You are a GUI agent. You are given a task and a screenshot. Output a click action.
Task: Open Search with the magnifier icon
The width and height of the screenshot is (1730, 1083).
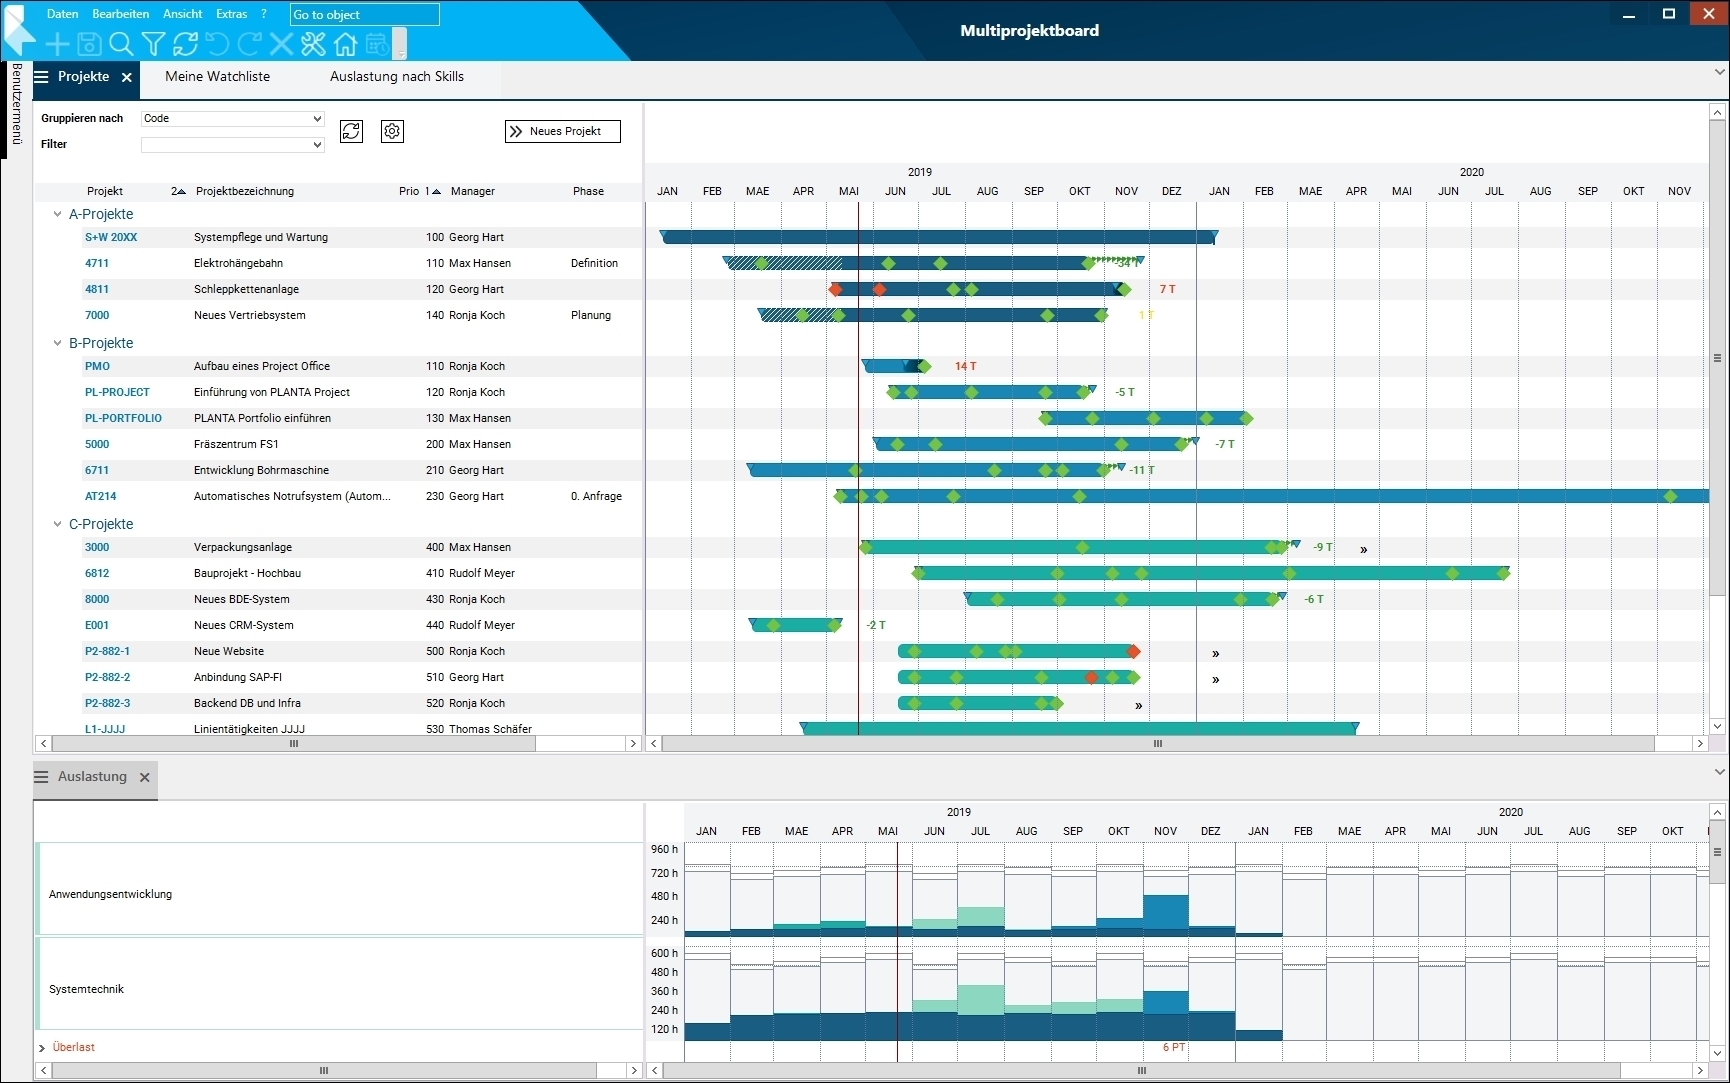point(121,44)
